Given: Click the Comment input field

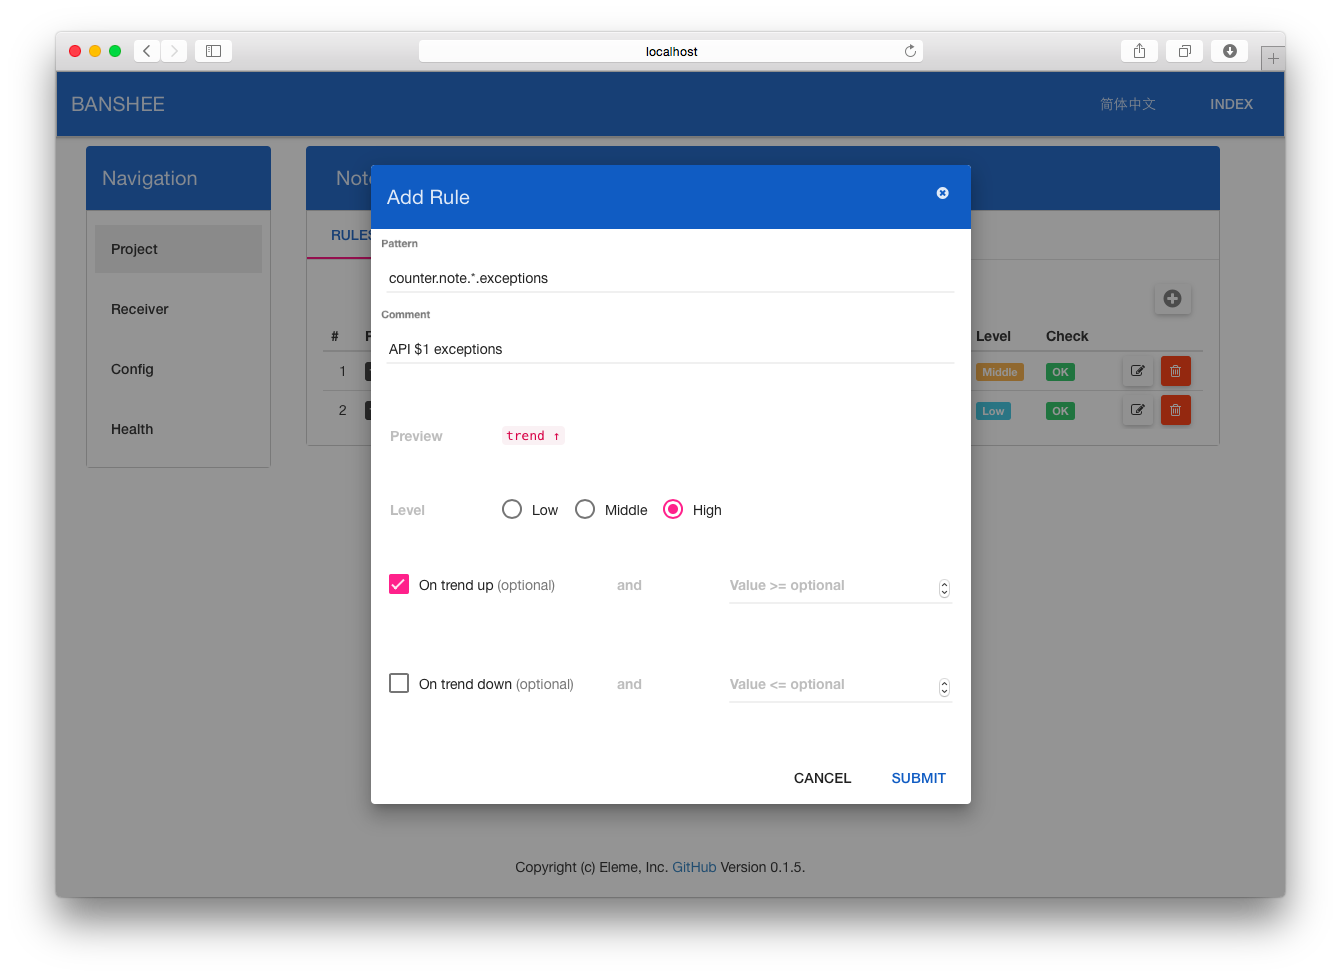Looking at the screenshot, I should click(x=670, y=349).
